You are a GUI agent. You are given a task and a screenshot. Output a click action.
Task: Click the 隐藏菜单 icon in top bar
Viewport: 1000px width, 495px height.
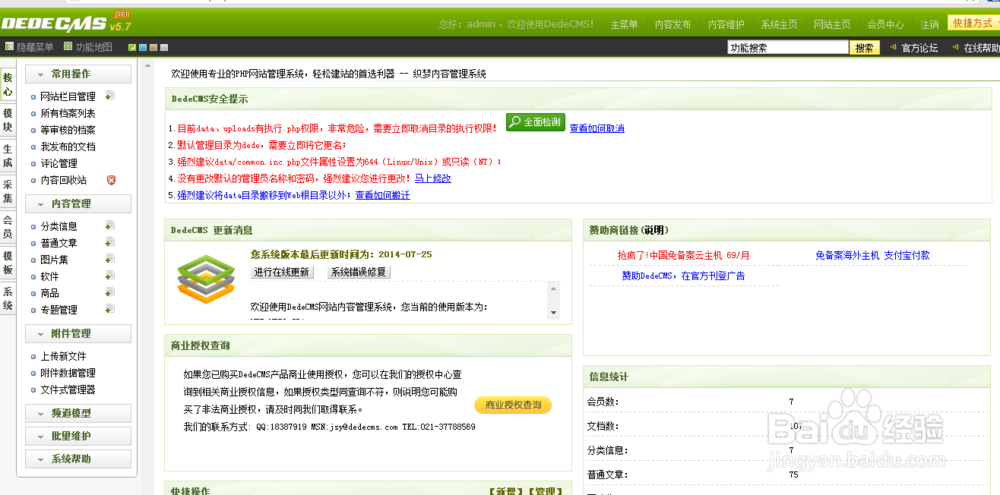pyautogui.click(x=10, y=47)
